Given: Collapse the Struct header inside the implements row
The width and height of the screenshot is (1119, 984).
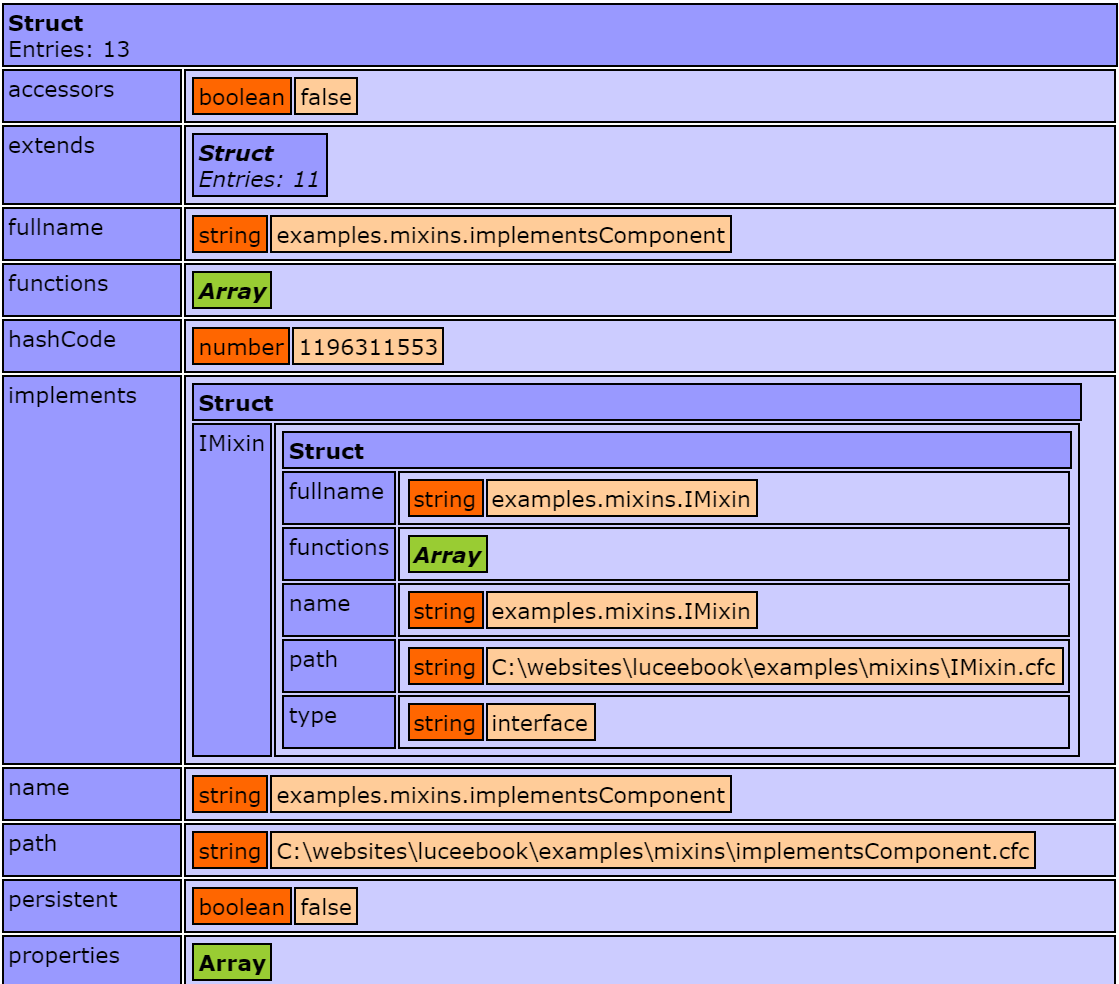Looking at the screenshot, I should click(636, 403).
